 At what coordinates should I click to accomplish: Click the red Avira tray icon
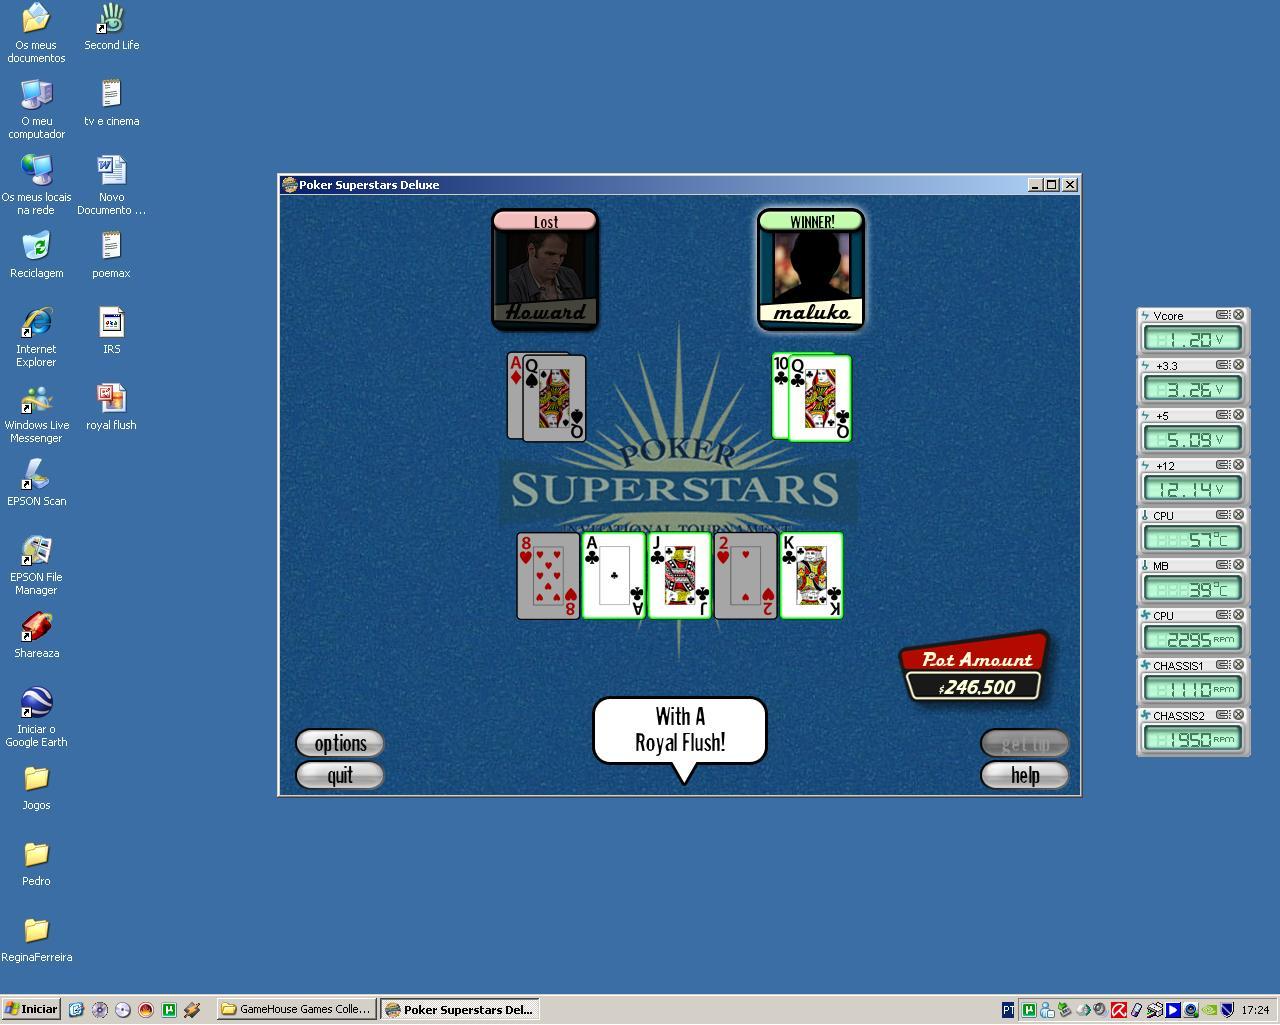(1119, 1010)
